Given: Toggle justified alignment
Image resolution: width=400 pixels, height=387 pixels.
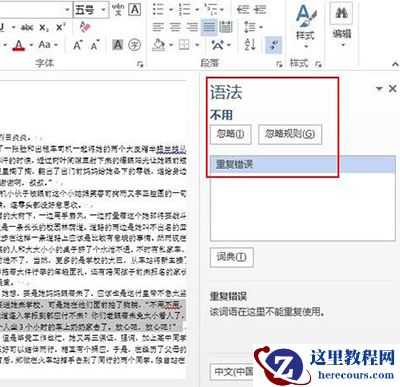Looking at the screenshot, I should [209, 27].
